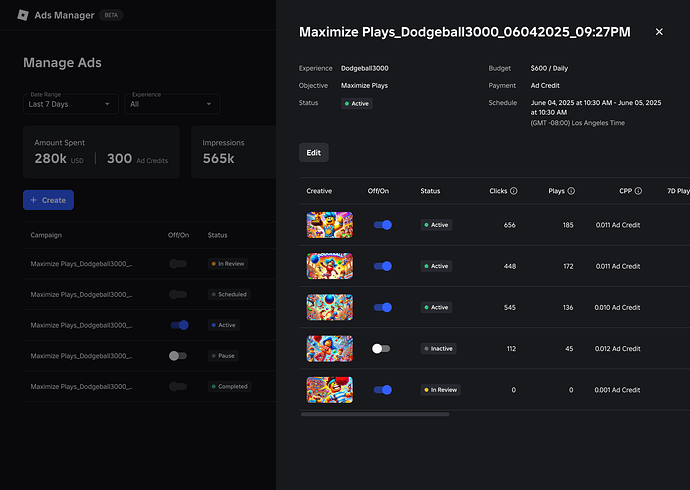The image size is (690, 490).
Task: Click the Create campaign button
Action: pos(48,200)
